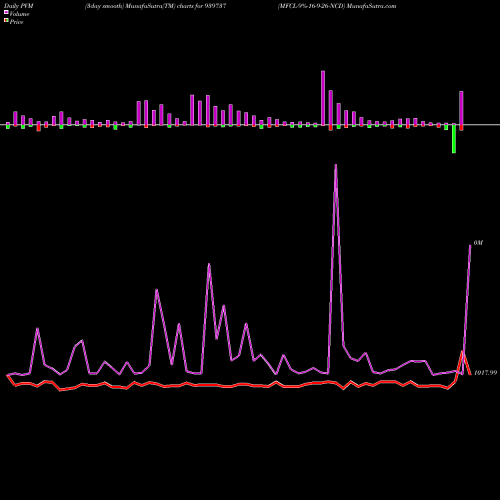Image resolution: width=500 pixels, height=500 pixels.
Task: Click the '0M' volume axis label
Action: (x=478, y=243)
